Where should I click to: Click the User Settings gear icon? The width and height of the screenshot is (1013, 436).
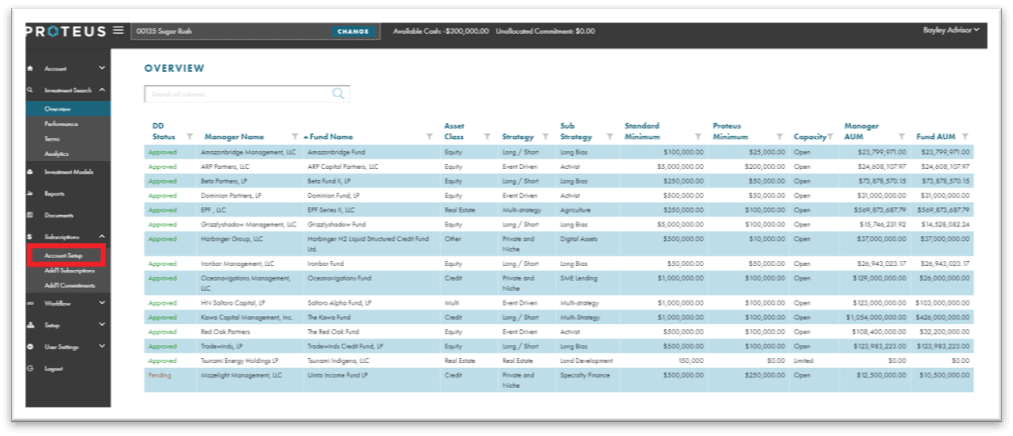tap(31, 347)
